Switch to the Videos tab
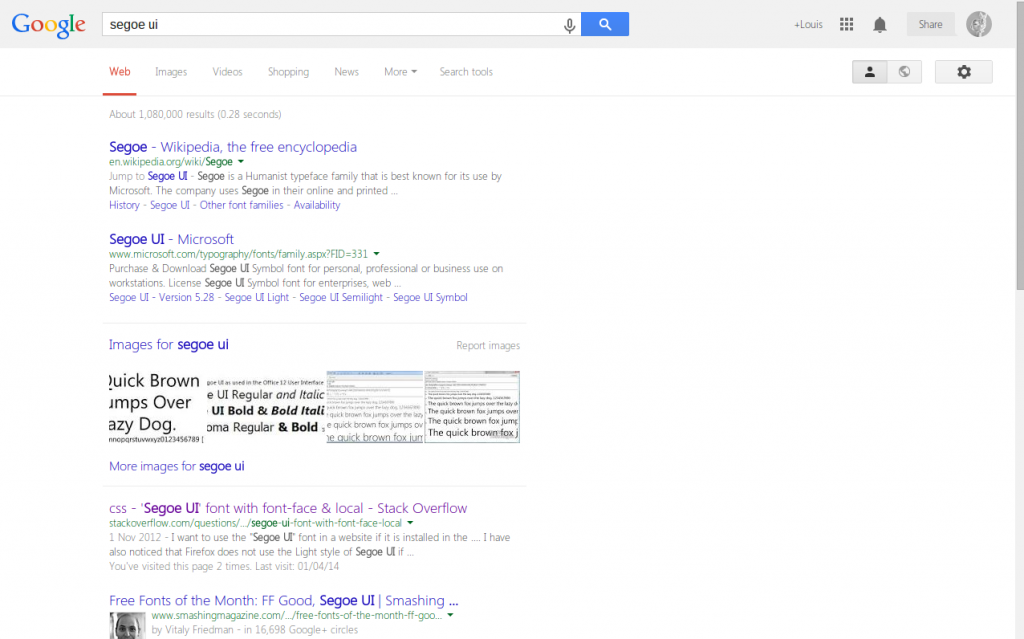1024x639 pixels. pos(227,72)
